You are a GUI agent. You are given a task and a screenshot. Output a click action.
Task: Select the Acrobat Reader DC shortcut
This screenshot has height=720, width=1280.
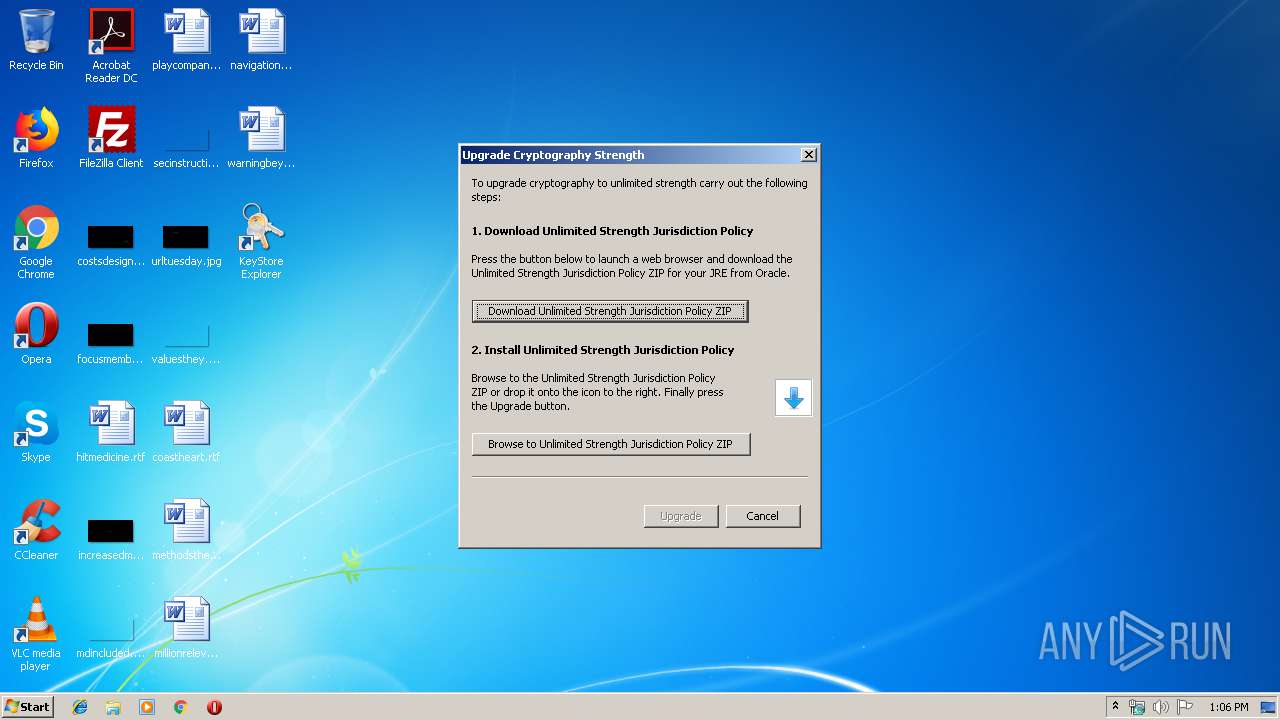(x=111, y=46)
